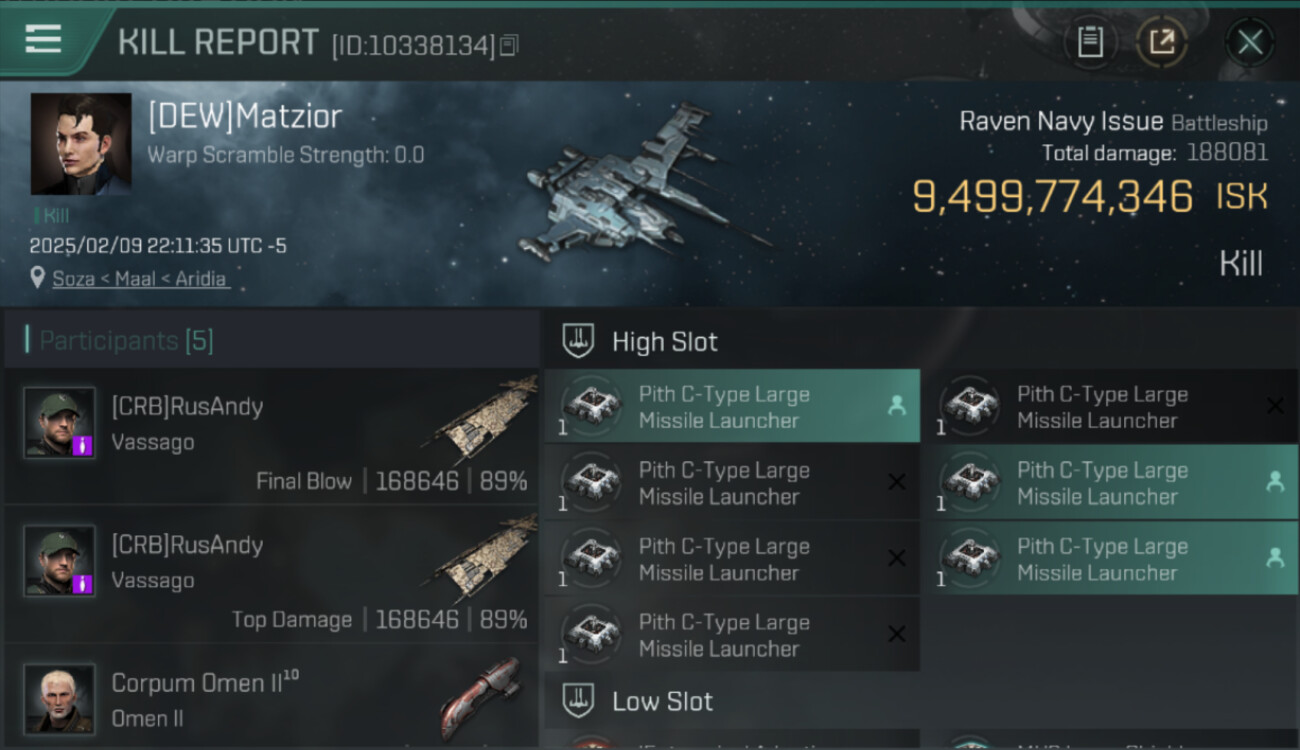This screenshot has width=1300, height=750.
Task: Open the Soza < Maal < Aridia location link
Action: point(140,279)
